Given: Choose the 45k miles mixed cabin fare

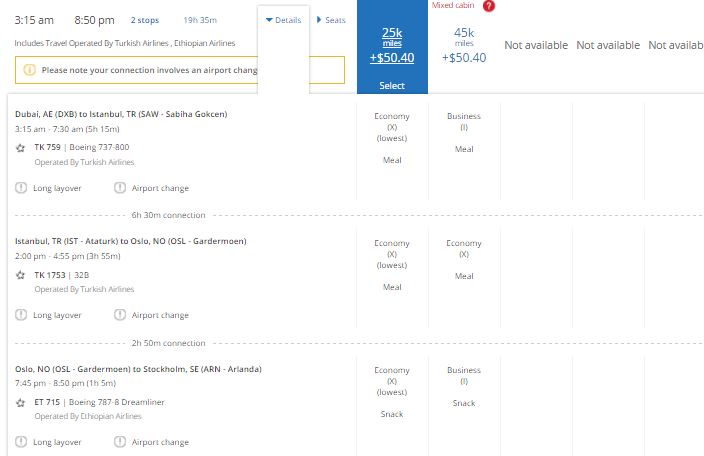Looking at the screenshot, I should pyautogui.click(x=464, y=45).
